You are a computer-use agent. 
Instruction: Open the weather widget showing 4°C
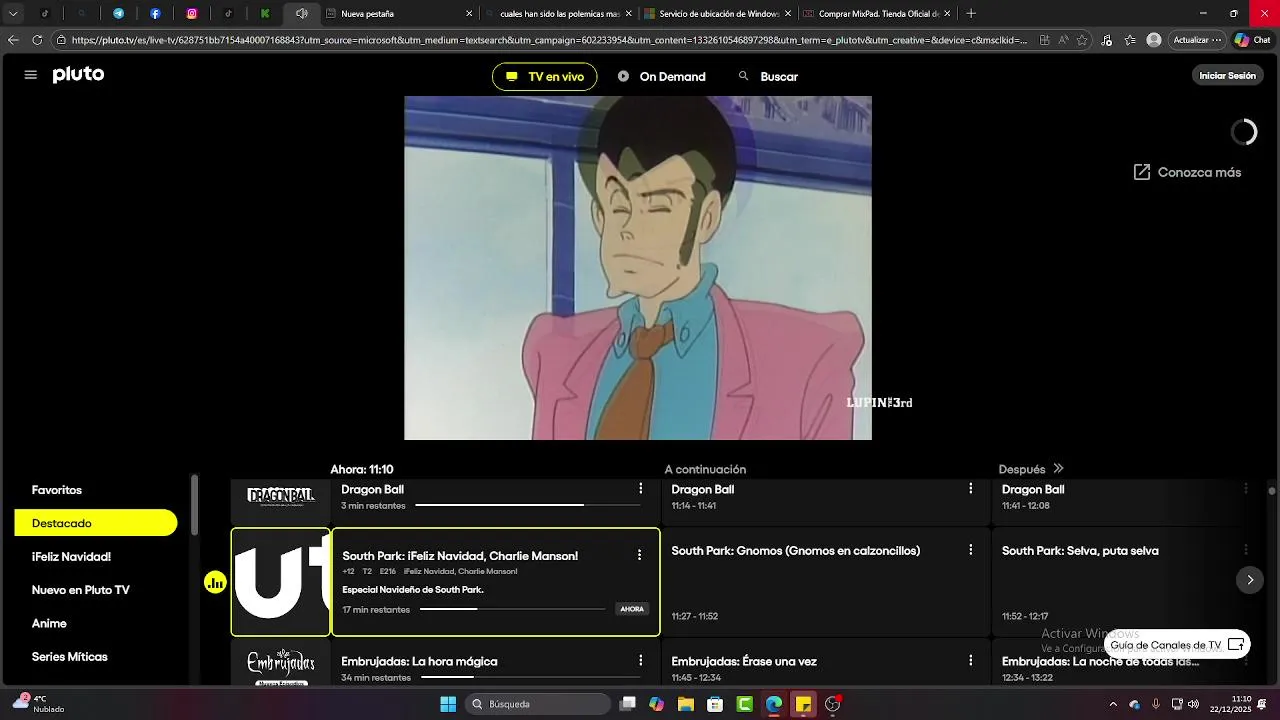[x=38, y=704]
